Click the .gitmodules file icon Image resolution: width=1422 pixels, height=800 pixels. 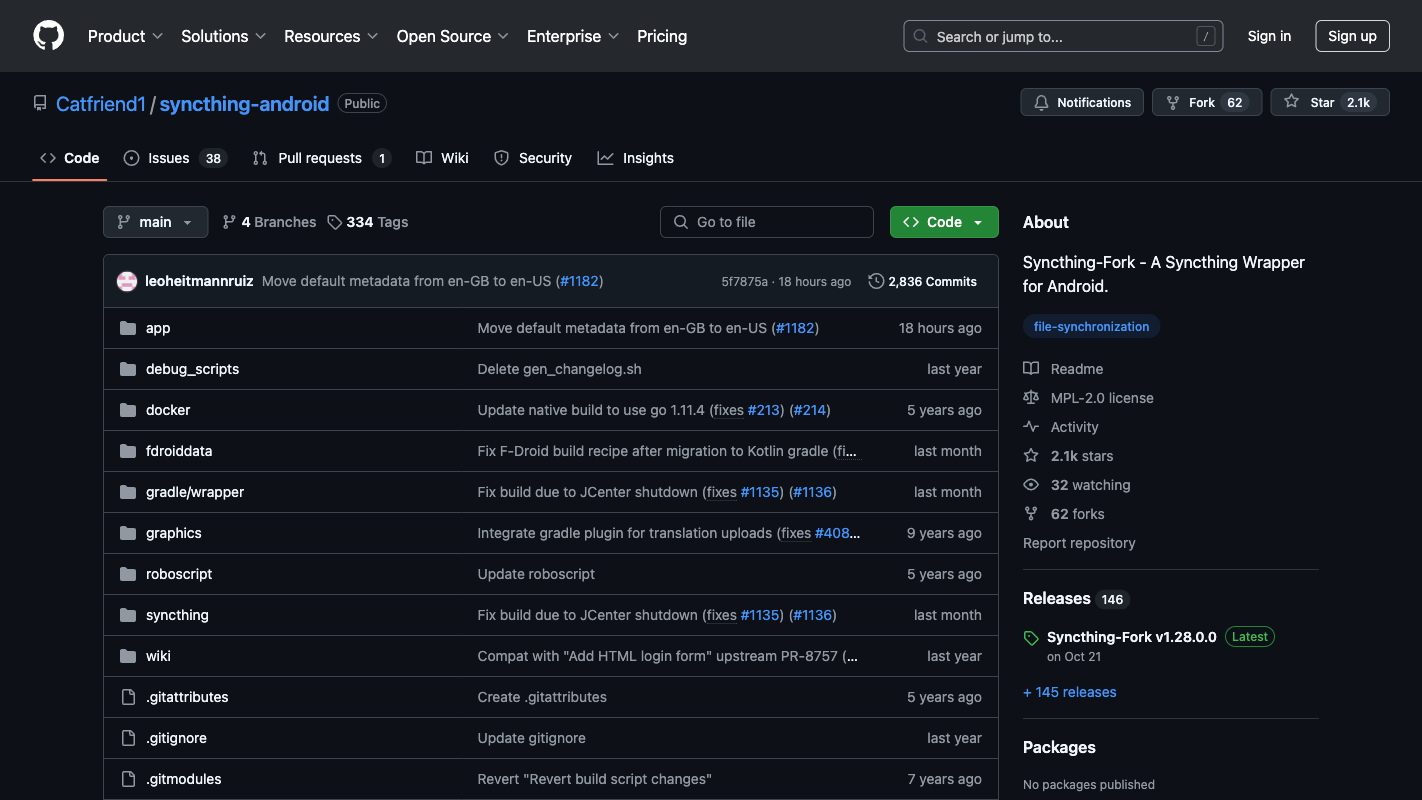pos(128,779)
